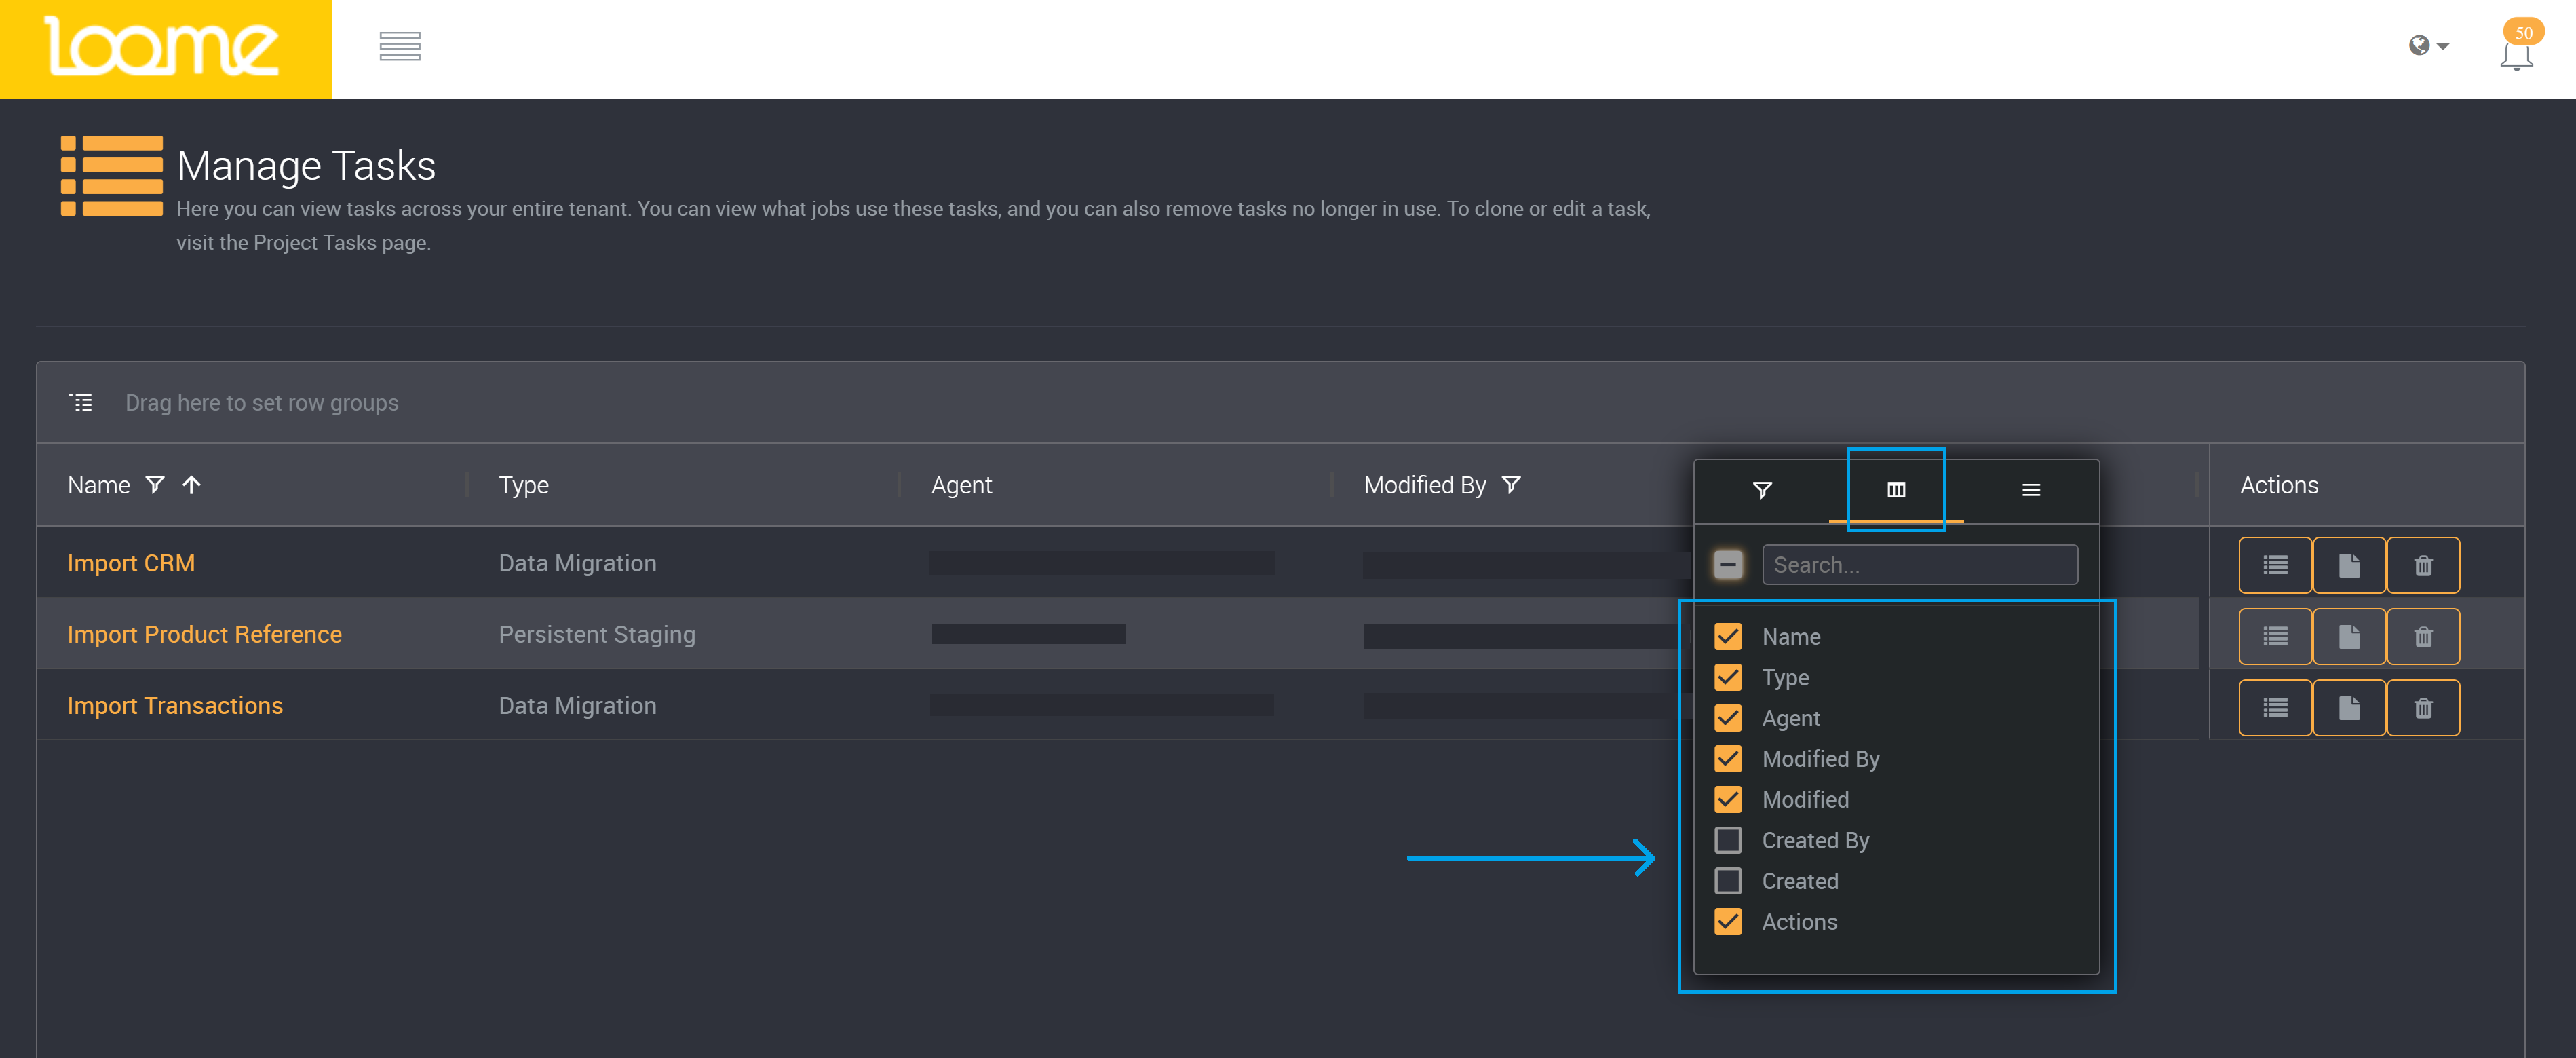Click the column Search field
The width and height of the screenshot is (2576, 1058).
point(1919,565)
